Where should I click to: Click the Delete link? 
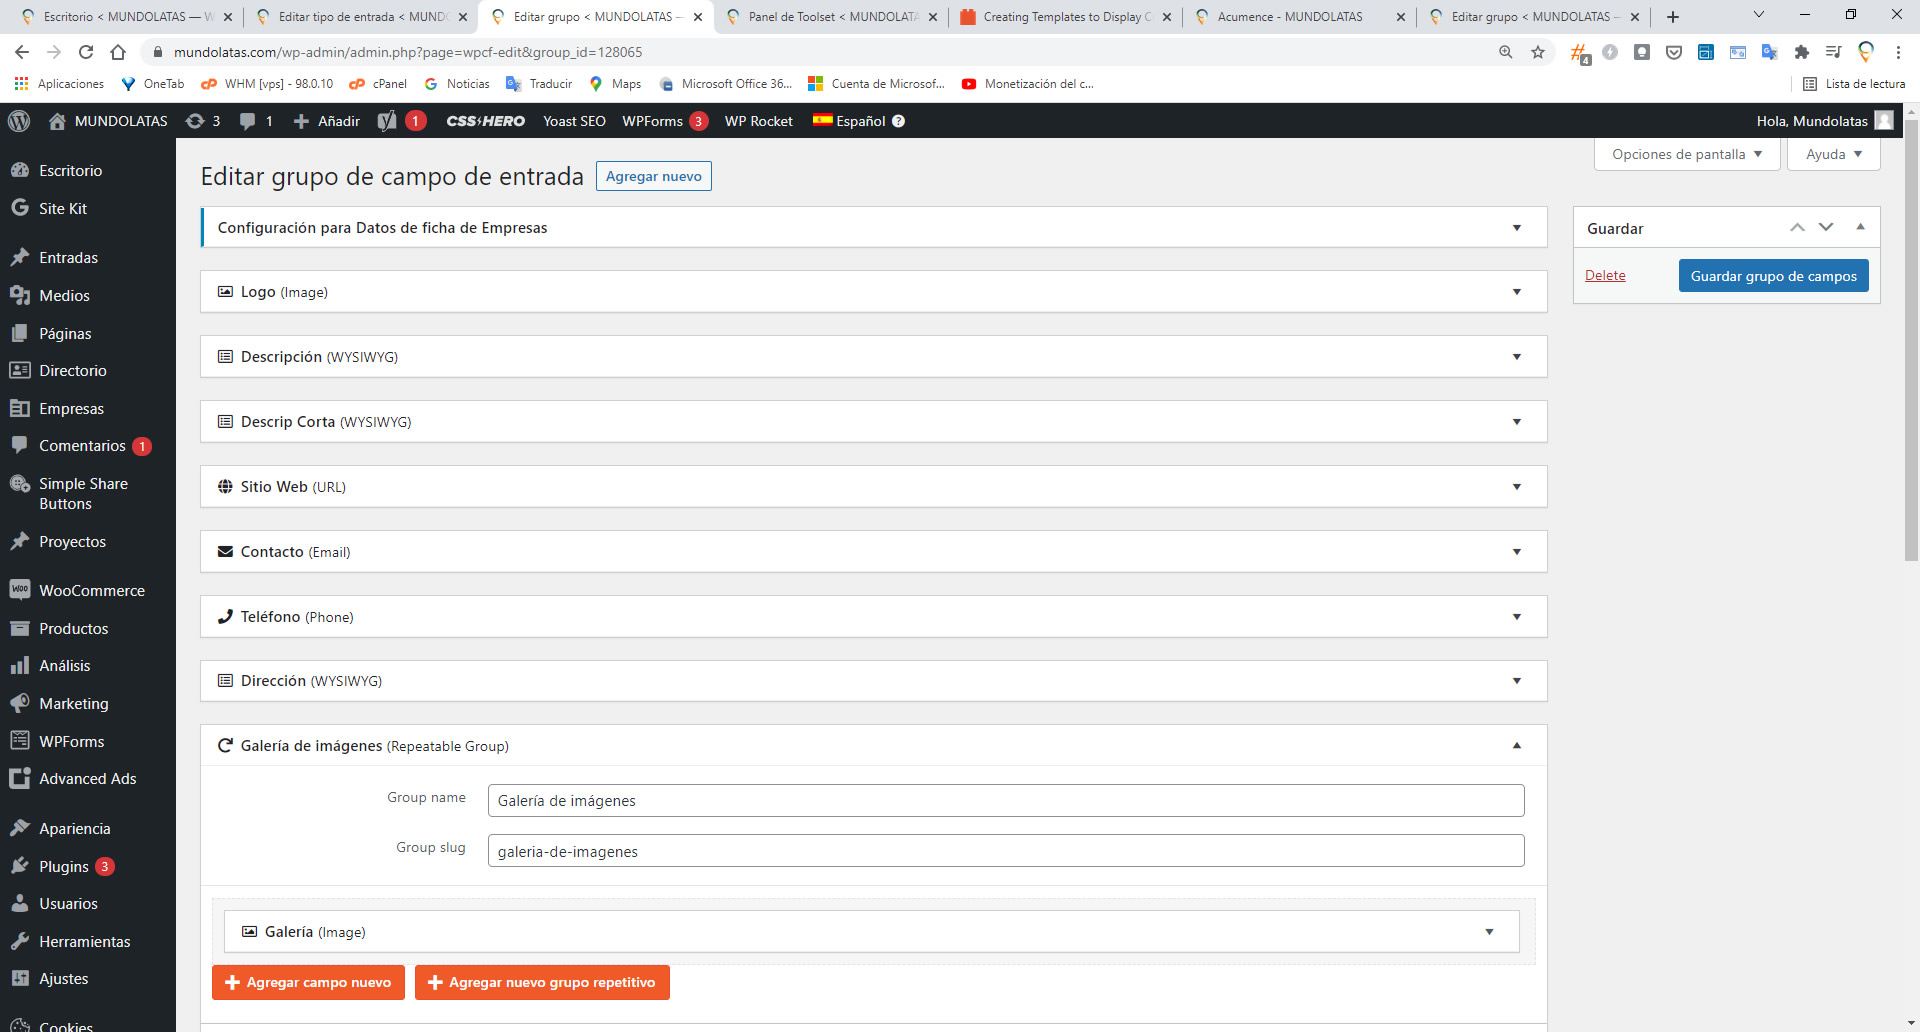click(1605, 276)
